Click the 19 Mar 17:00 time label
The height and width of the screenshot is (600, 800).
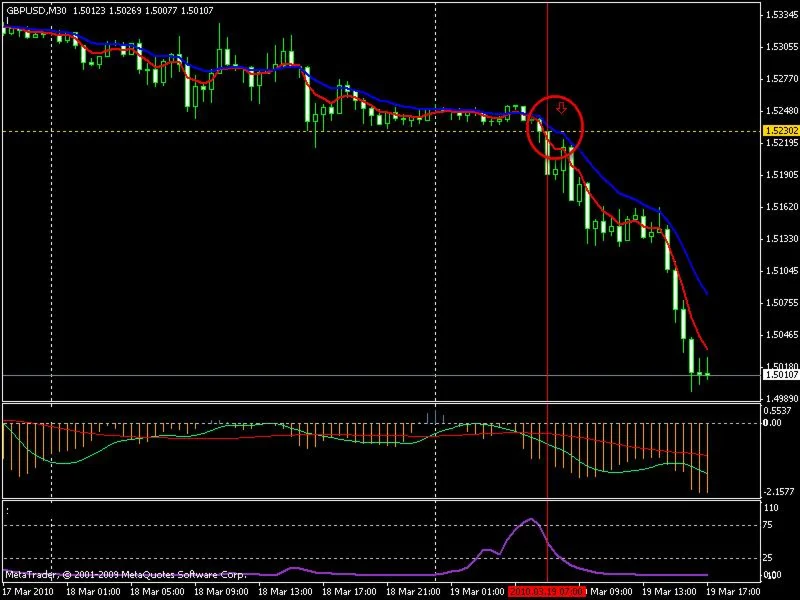[x=734, y=592]
